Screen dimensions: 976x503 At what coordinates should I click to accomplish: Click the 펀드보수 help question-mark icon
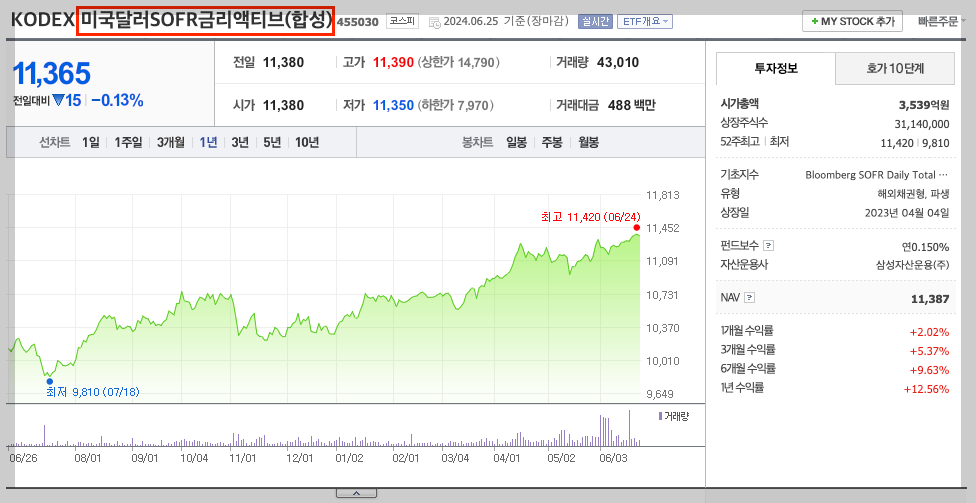769,246
